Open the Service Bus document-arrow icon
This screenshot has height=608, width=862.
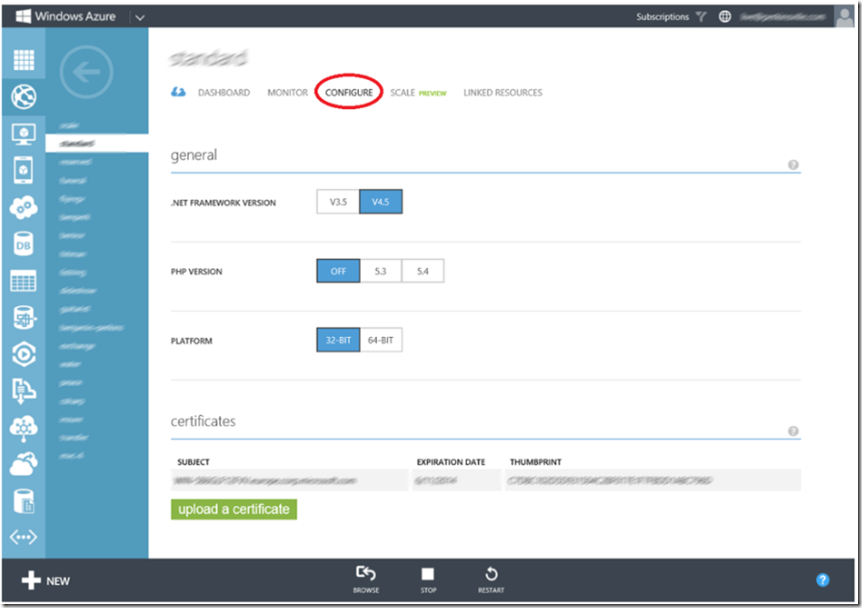click(24, 391)
